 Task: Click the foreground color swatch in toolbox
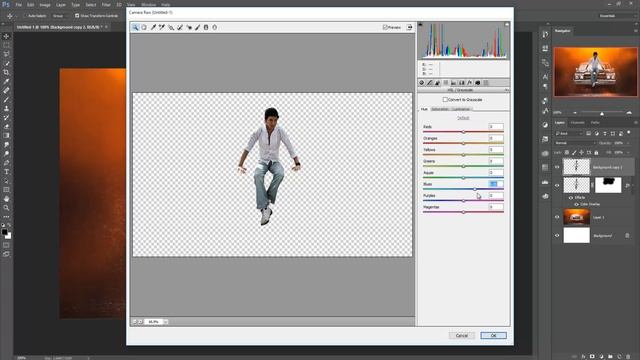4,232
